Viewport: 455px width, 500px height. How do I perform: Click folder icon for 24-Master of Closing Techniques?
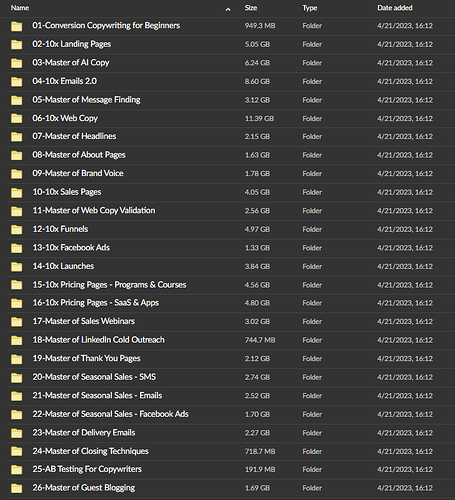coord(17,452)
